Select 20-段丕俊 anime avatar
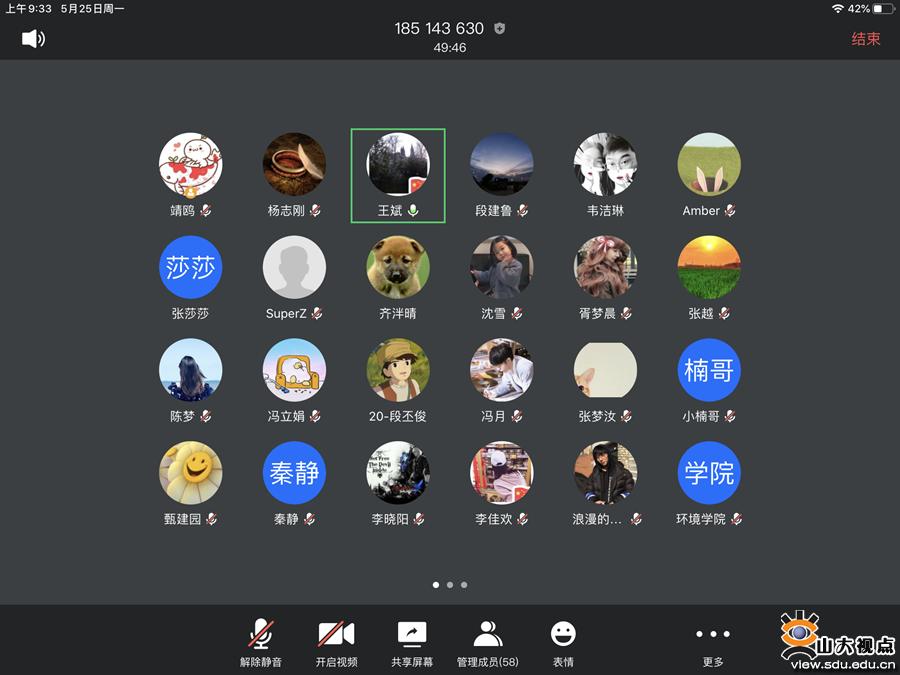Screen dimensions: 900x675 click(x=398, y=370)
